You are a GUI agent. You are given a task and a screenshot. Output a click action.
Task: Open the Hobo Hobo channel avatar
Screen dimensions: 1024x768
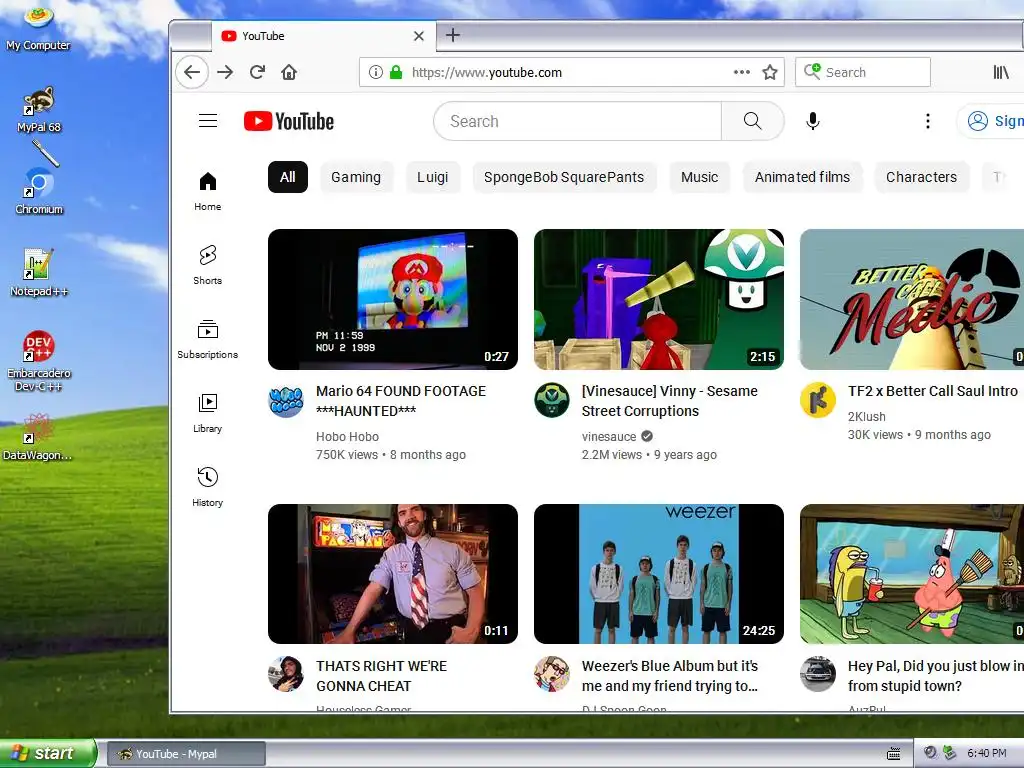[x=286, y=400]
